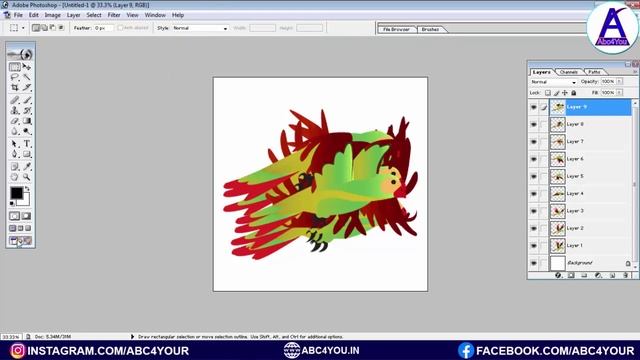
Task: Select the Zoom tool
Action: (x=27, y=177)
